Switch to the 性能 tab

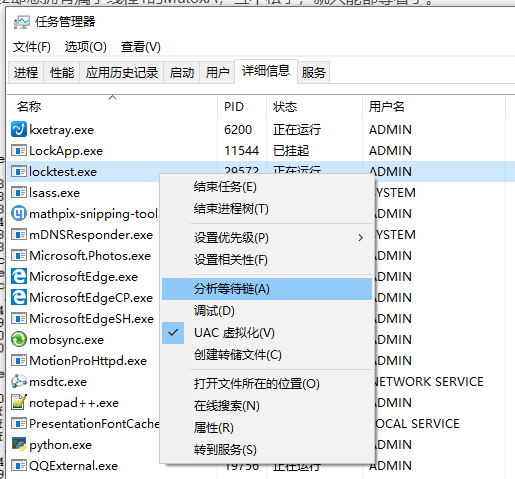point(62,72)
